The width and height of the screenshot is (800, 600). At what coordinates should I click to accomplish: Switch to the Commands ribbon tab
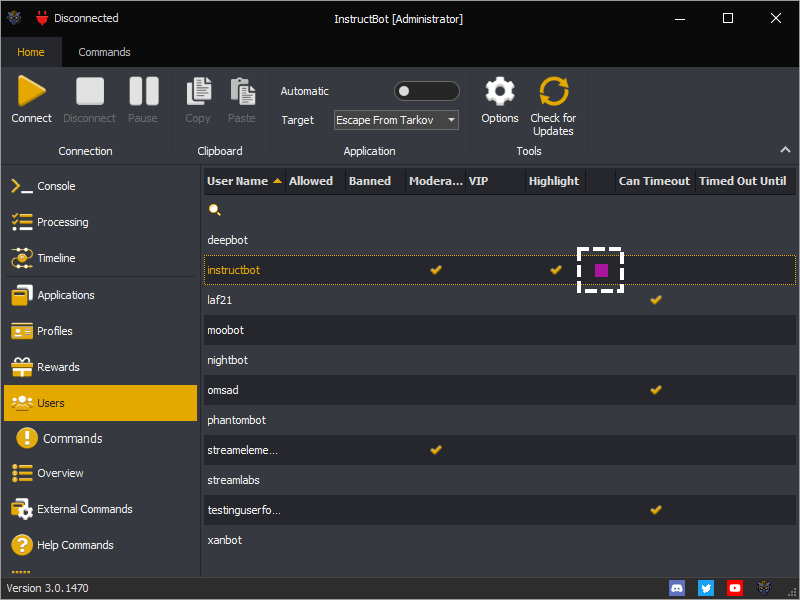104,52
